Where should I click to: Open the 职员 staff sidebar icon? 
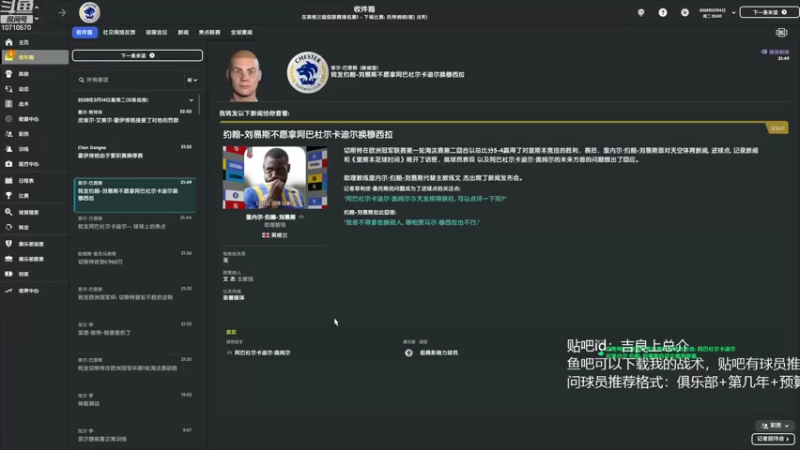pyautogui.click(x=9, y=134)
